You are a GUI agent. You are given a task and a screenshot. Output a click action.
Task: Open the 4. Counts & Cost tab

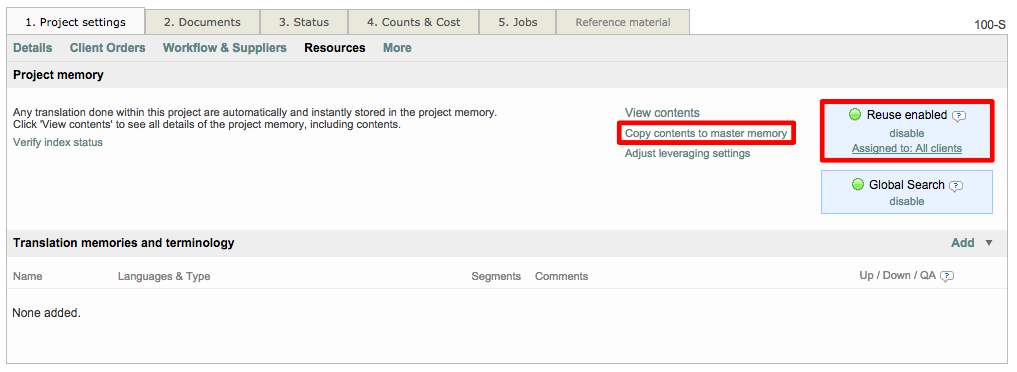point(413,22)
